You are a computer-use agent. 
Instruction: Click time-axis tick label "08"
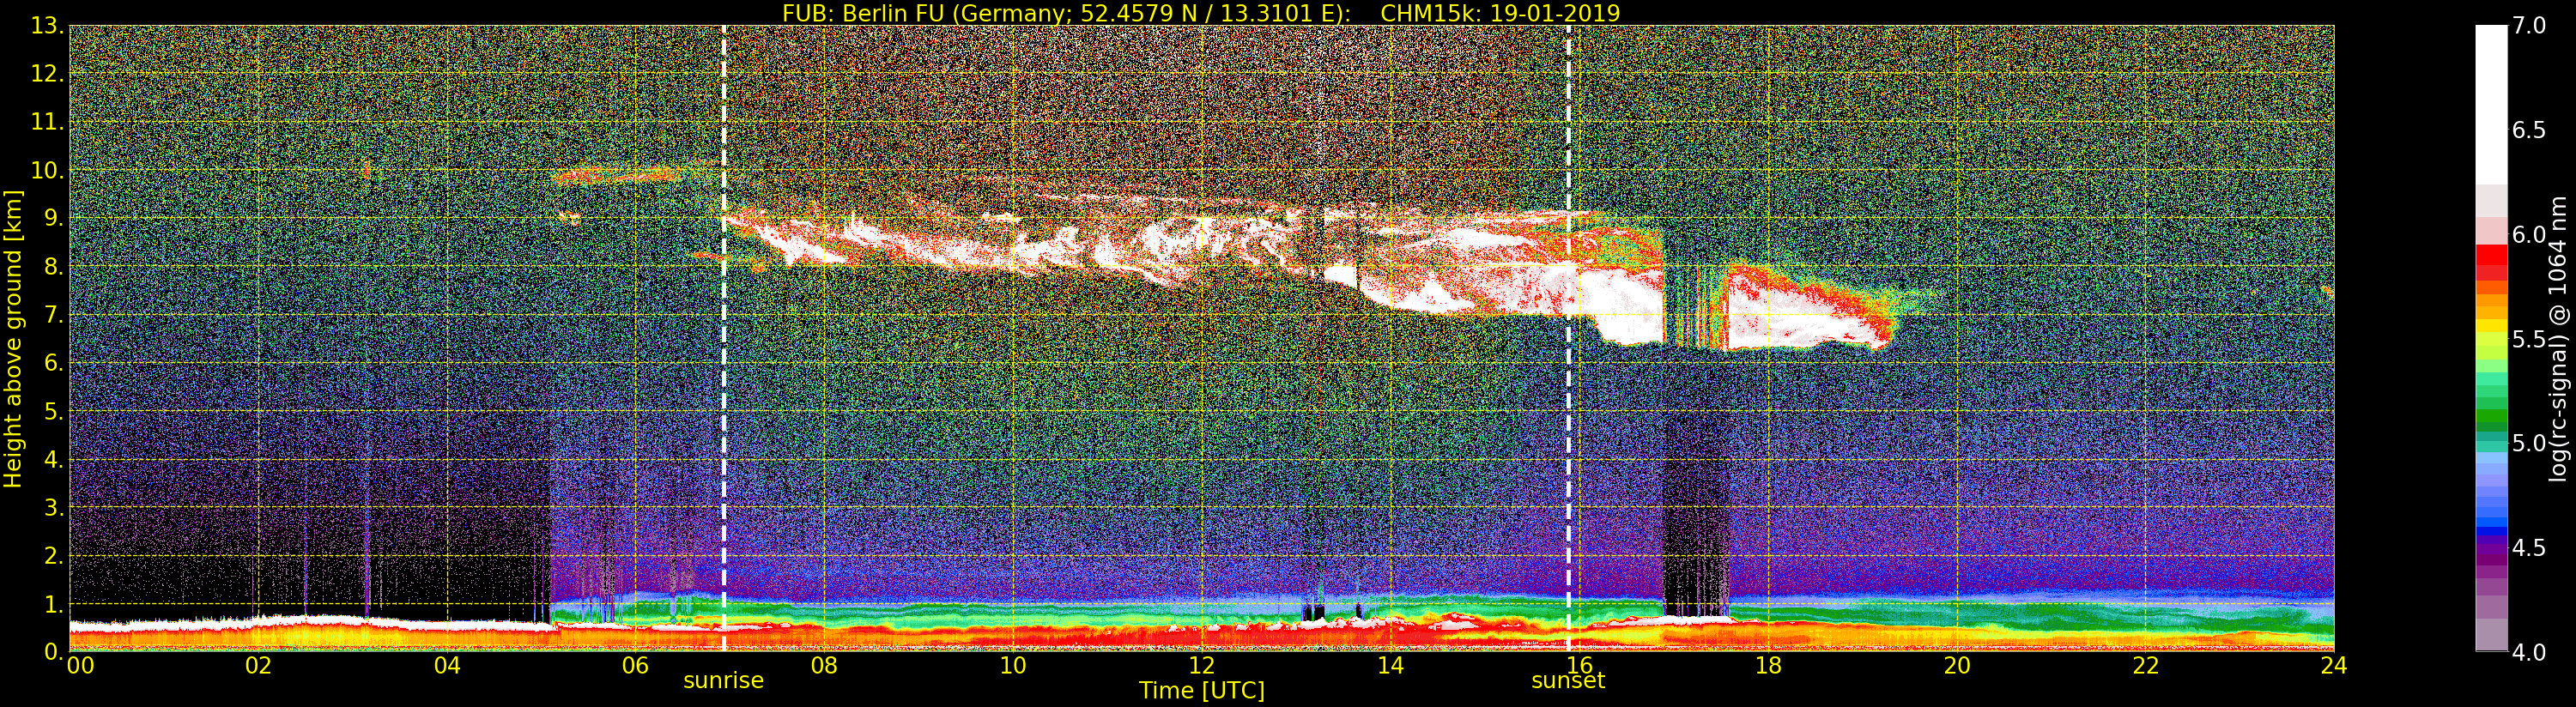[x=824, y=665]
